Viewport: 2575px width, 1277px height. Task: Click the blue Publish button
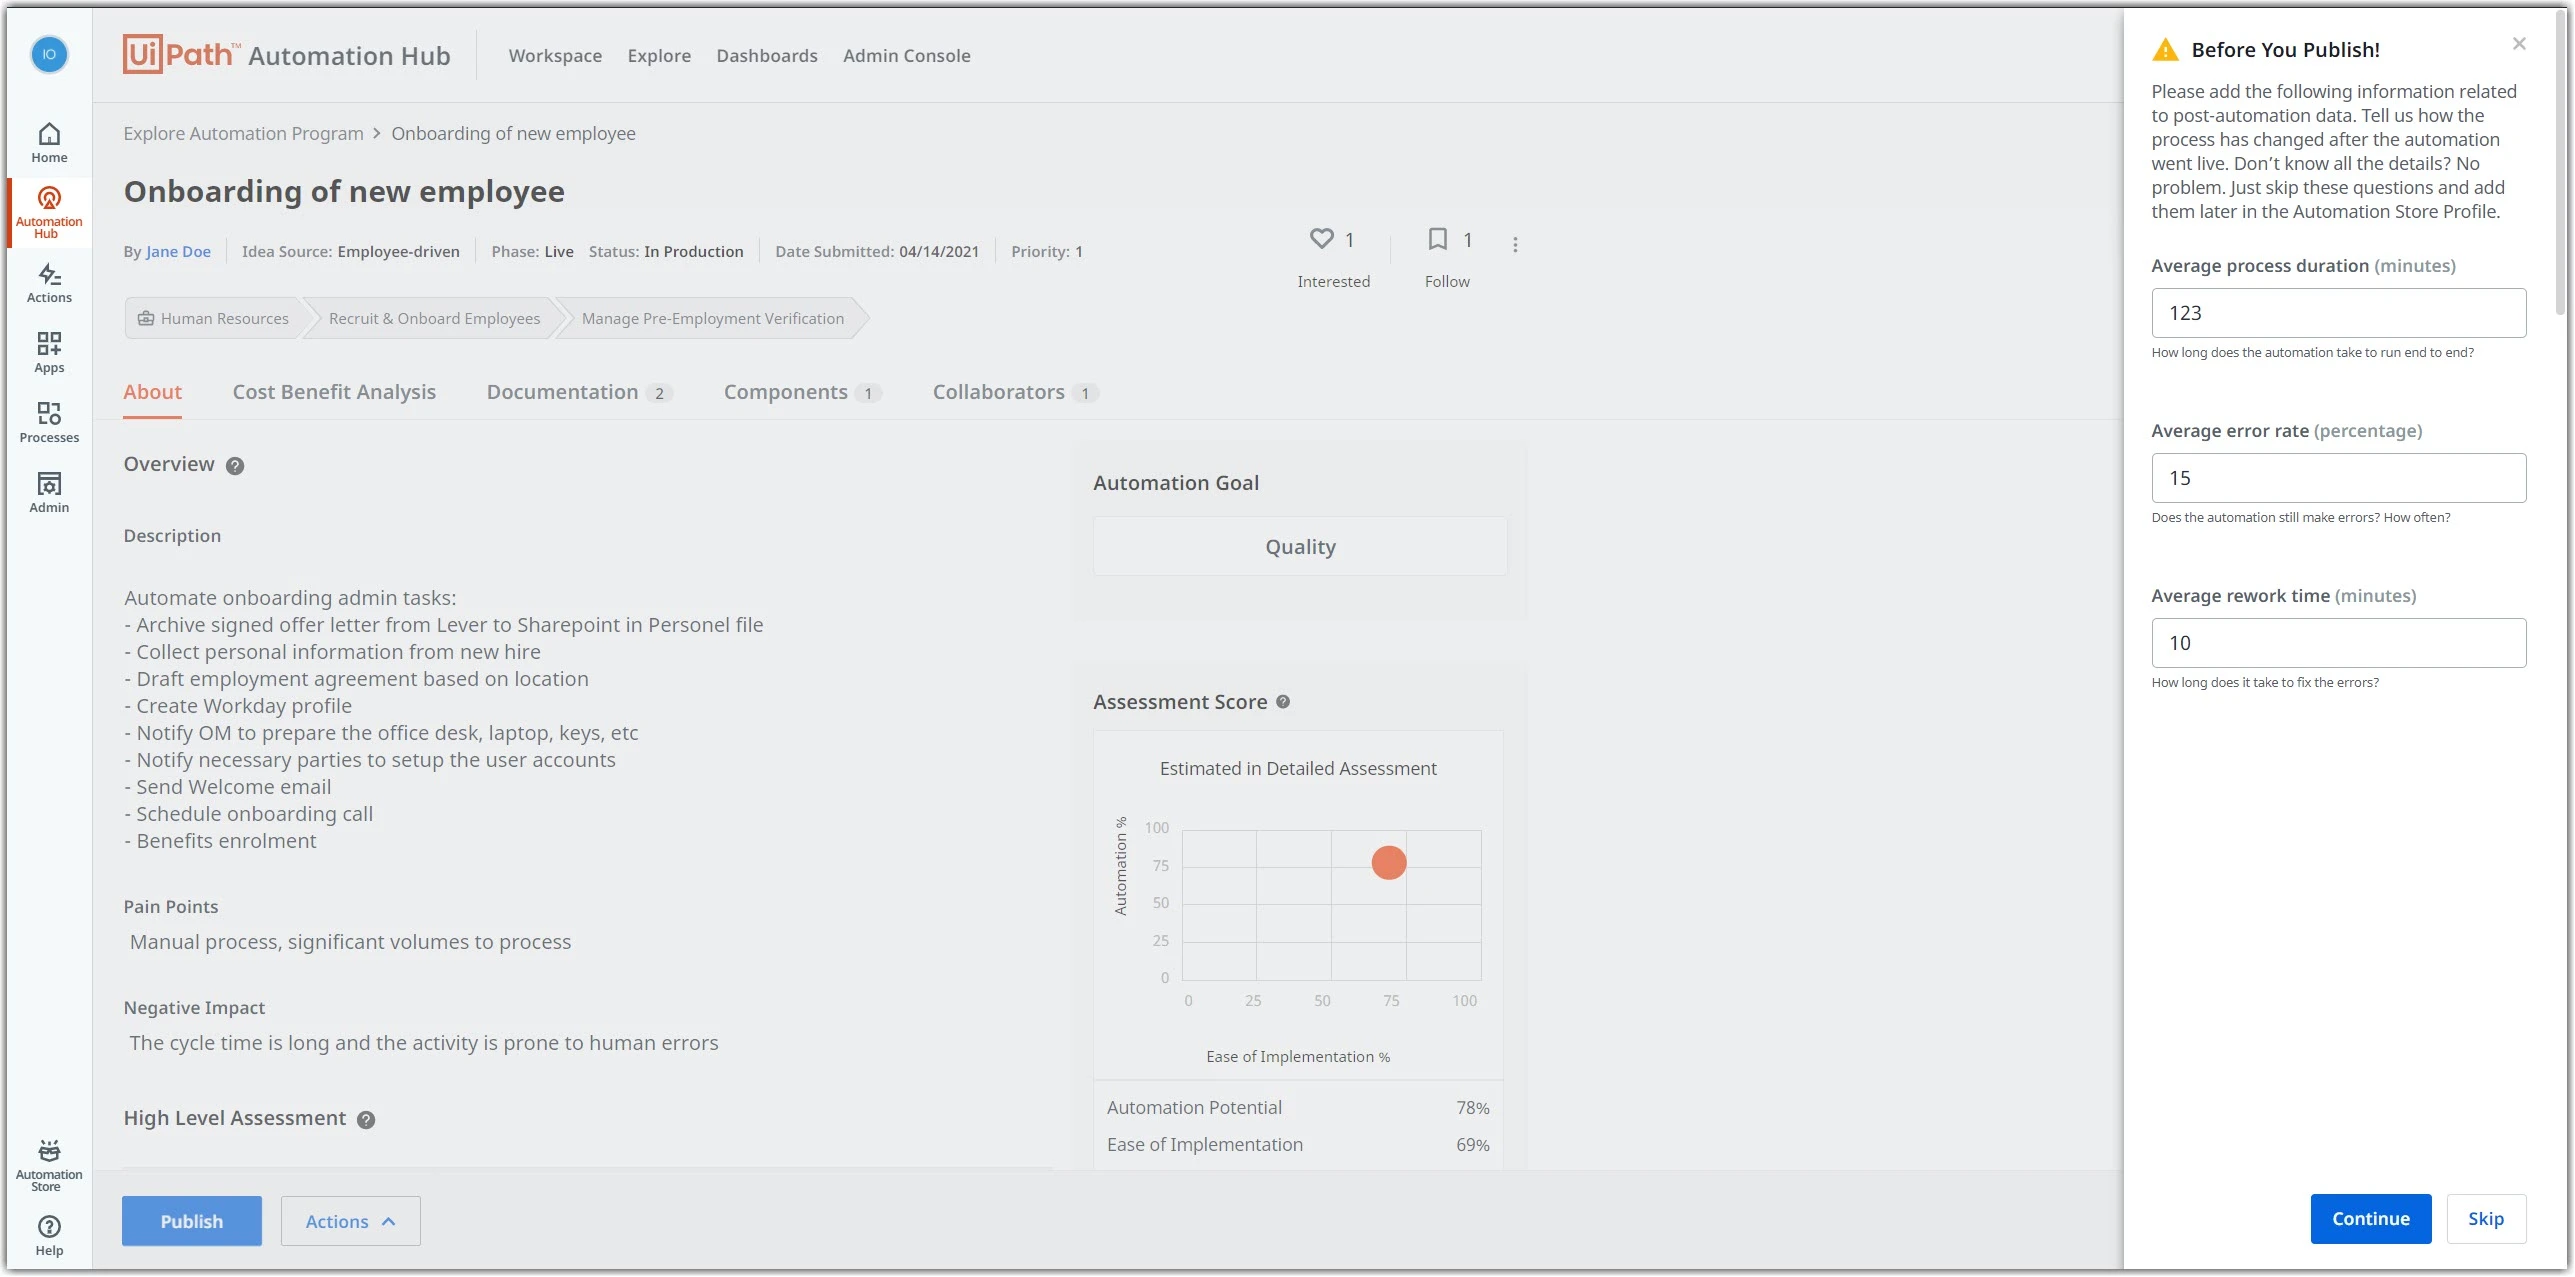pos(192,1221)
